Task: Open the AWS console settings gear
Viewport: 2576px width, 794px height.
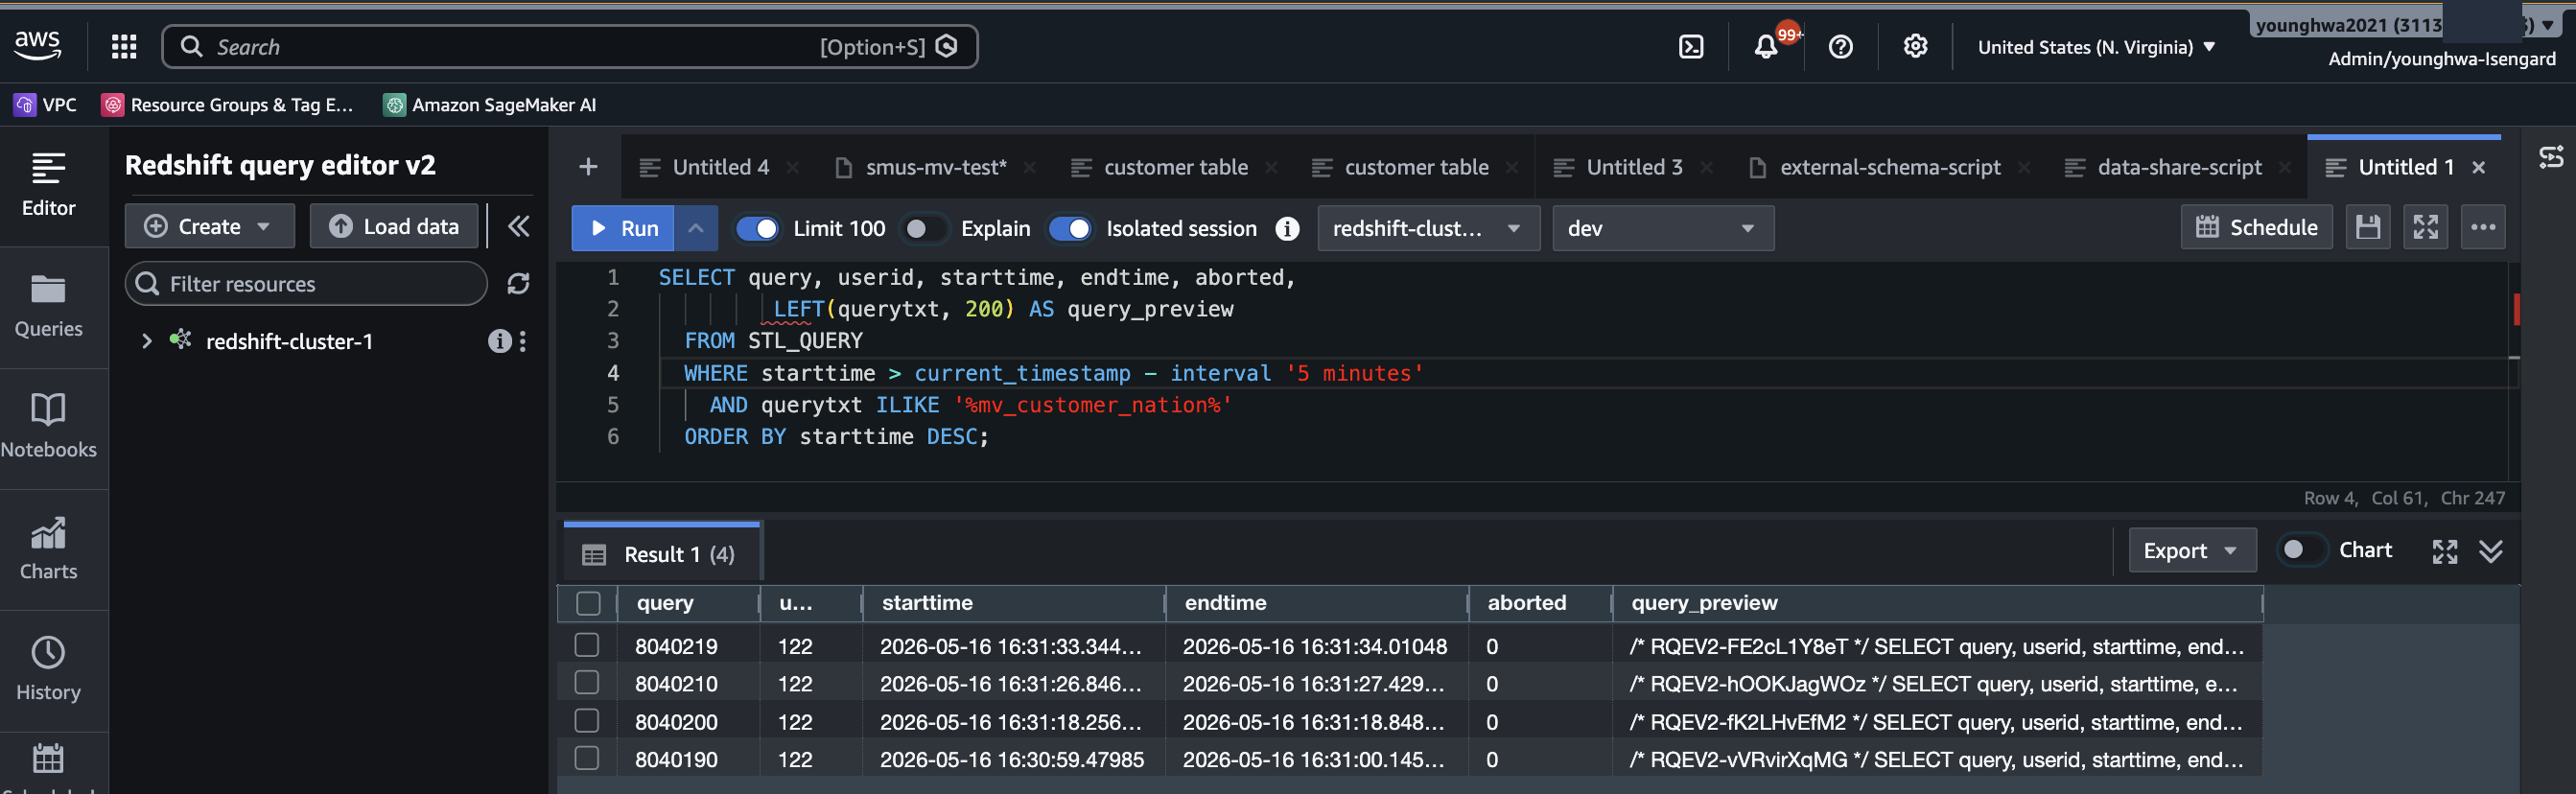Action: click(x=1915, y=47)
